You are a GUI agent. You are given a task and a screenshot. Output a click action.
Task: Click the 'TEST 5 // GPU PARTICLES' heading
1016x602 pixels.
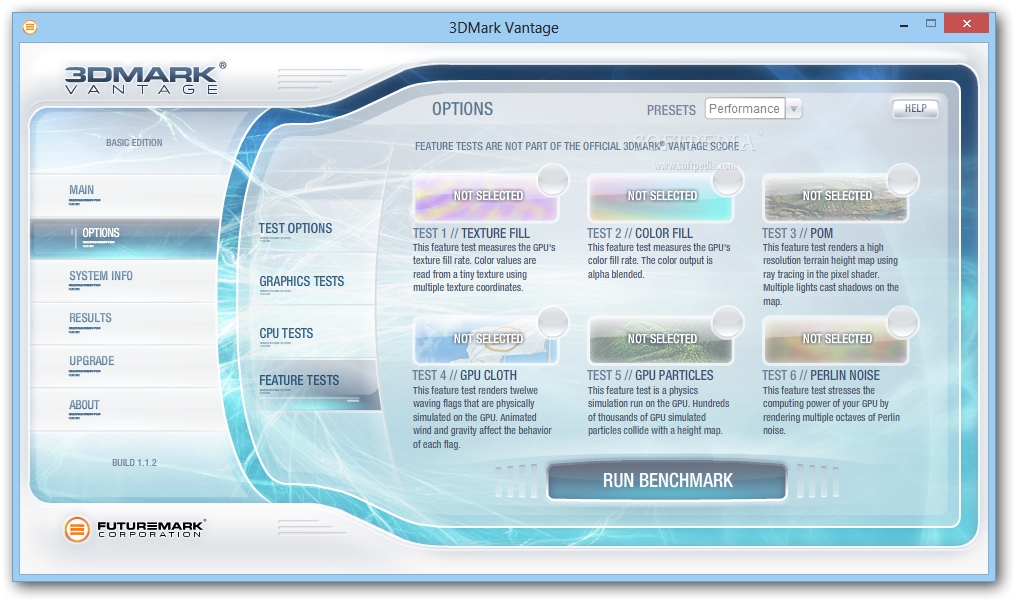(x=650, y=375)
